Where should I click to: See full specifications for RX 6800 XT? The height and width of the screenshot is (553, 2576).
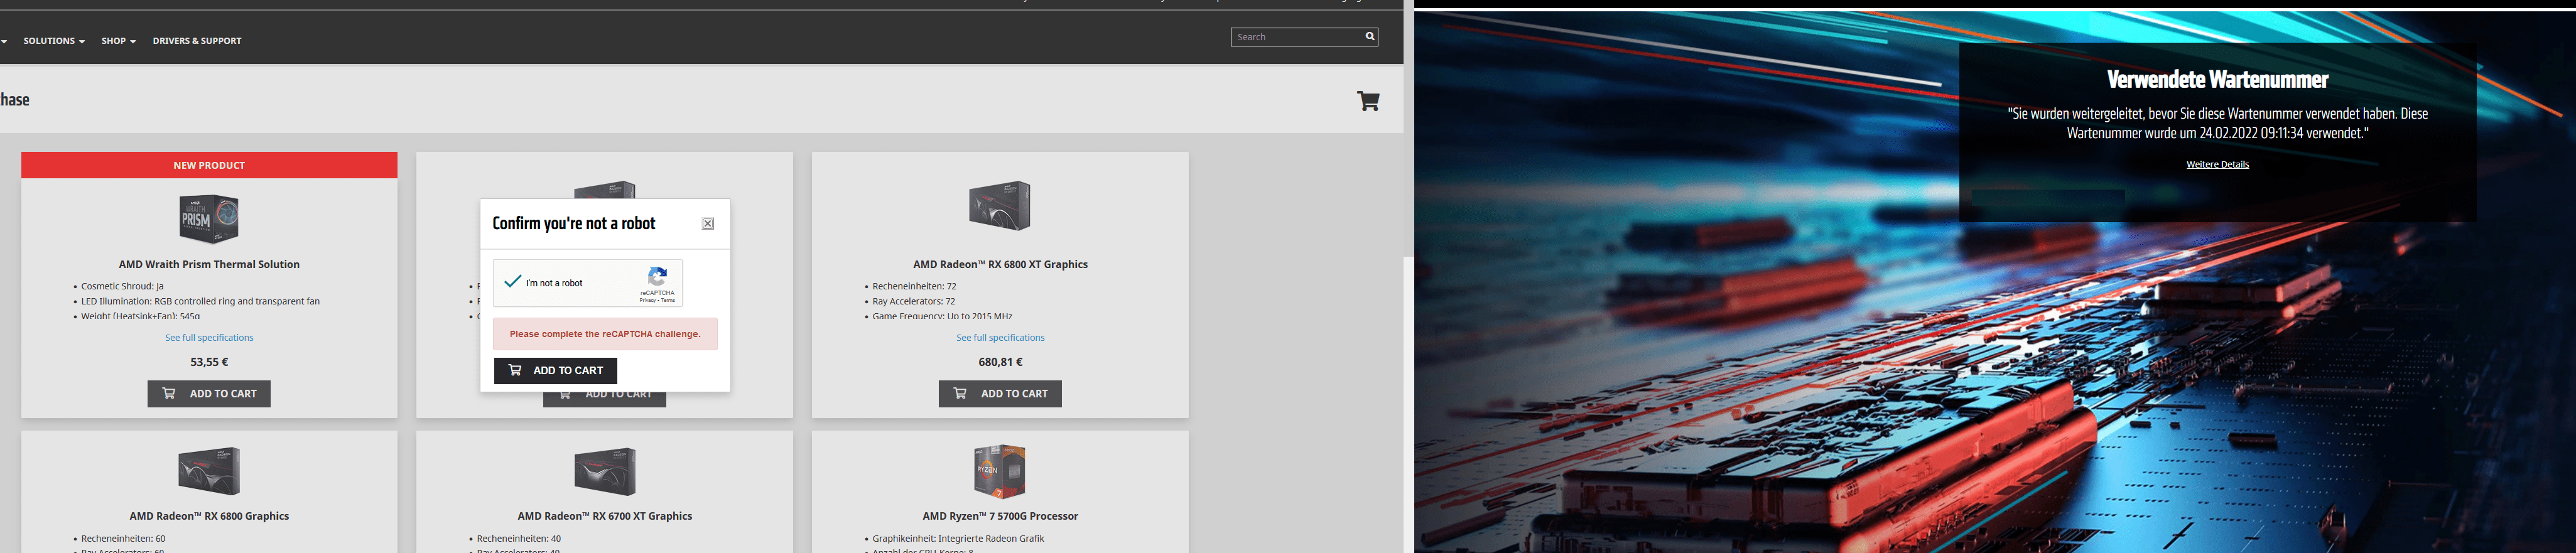pyautogui.click(x=1000, y=338)
